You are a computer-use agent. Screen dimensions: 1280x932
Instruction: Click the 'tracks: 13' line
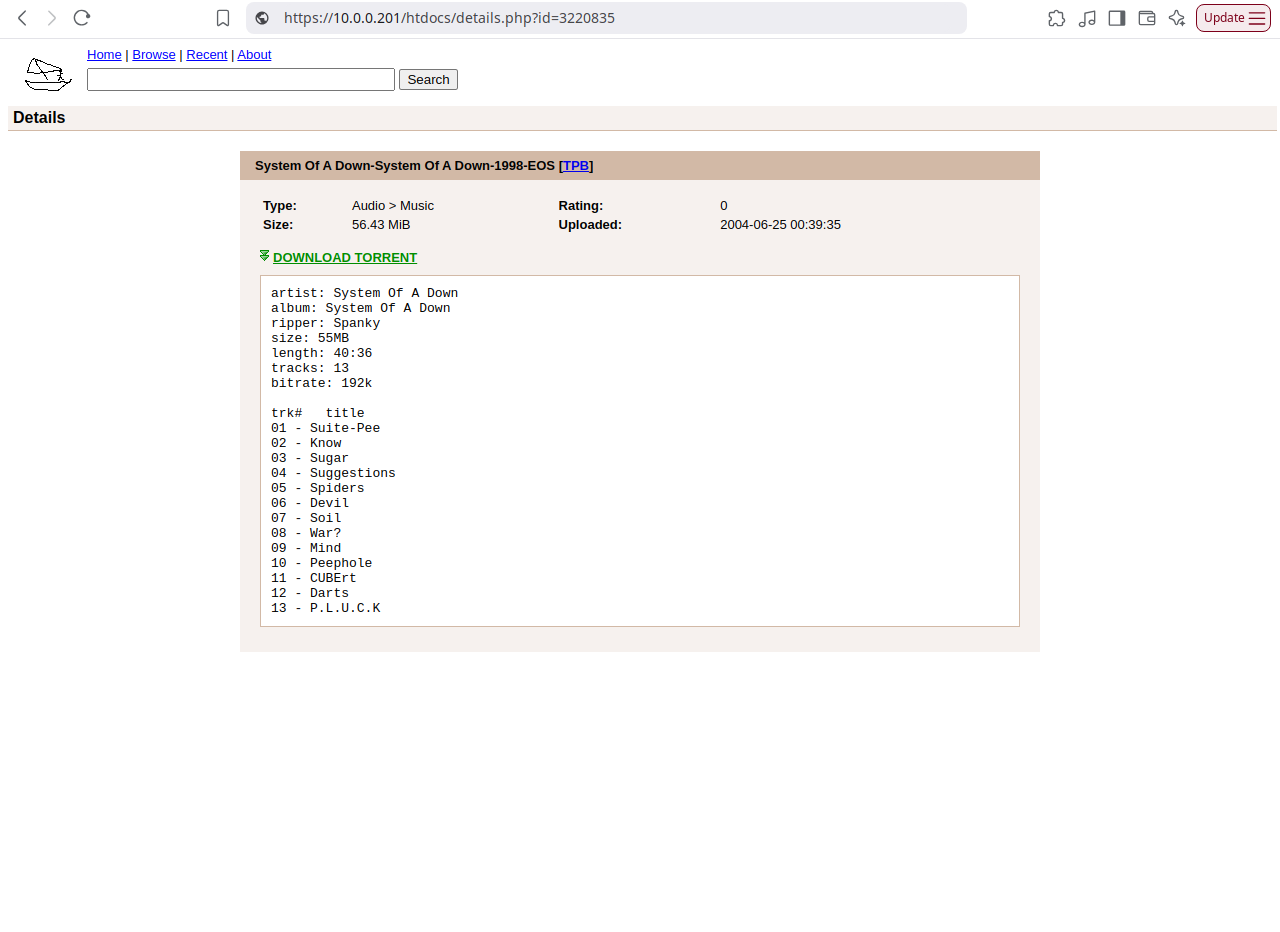(x=310, y=368)
